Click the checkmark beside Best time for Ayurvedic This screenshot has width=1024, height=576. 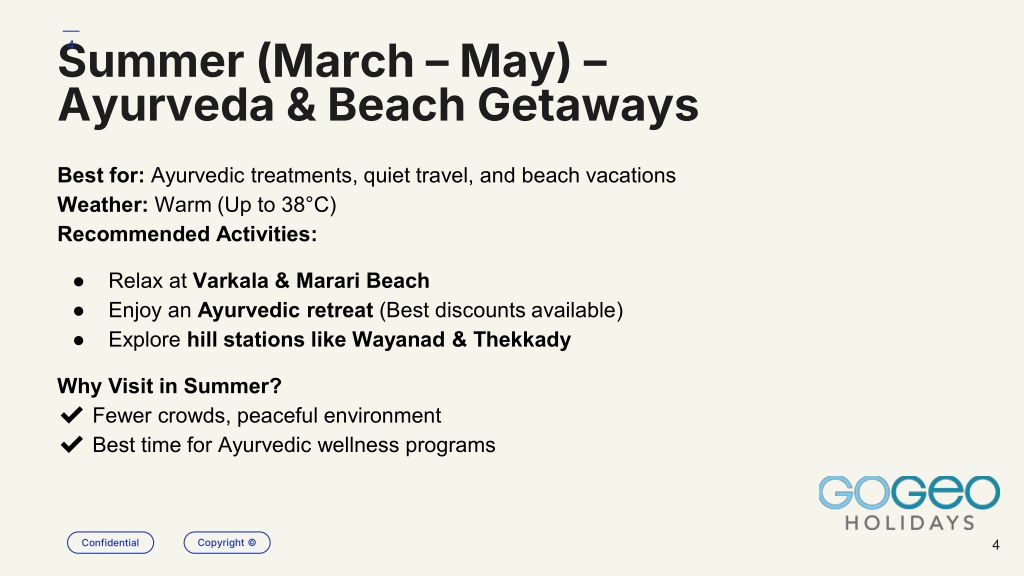click(71, 445)
